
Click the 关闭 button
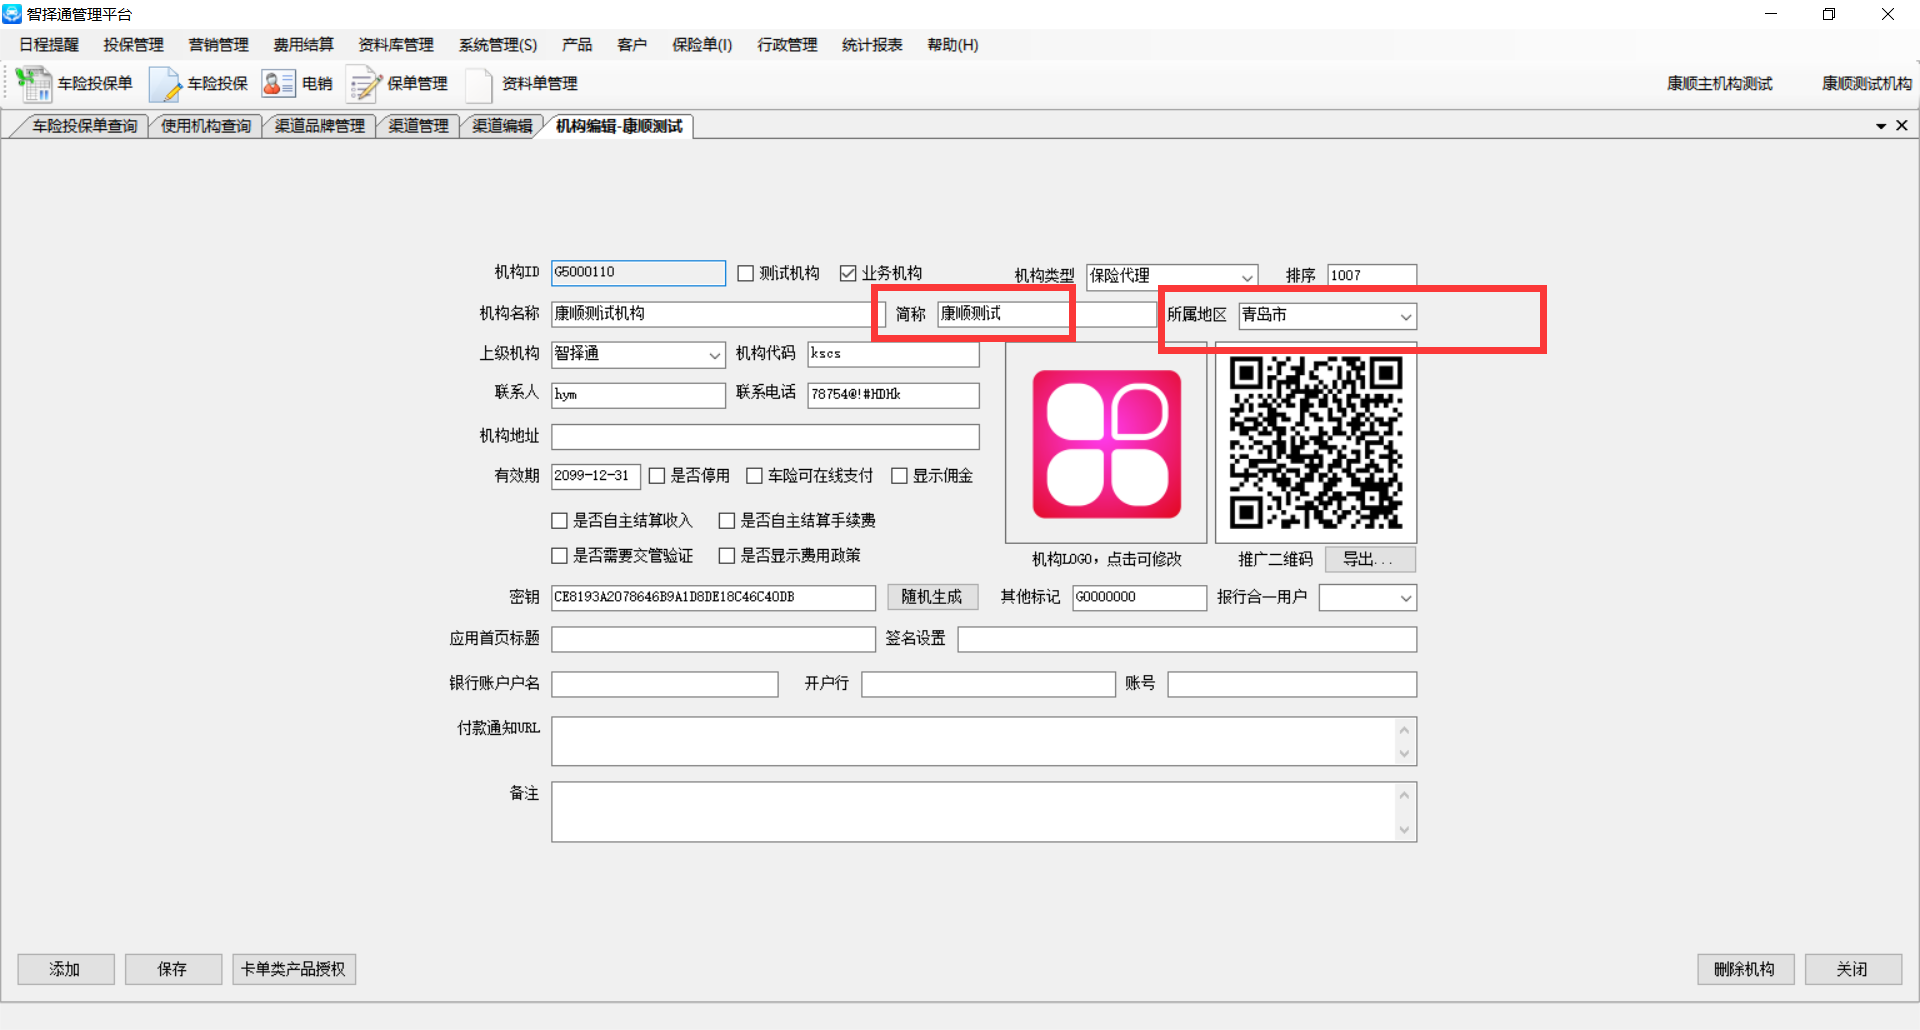[1853, 969]
